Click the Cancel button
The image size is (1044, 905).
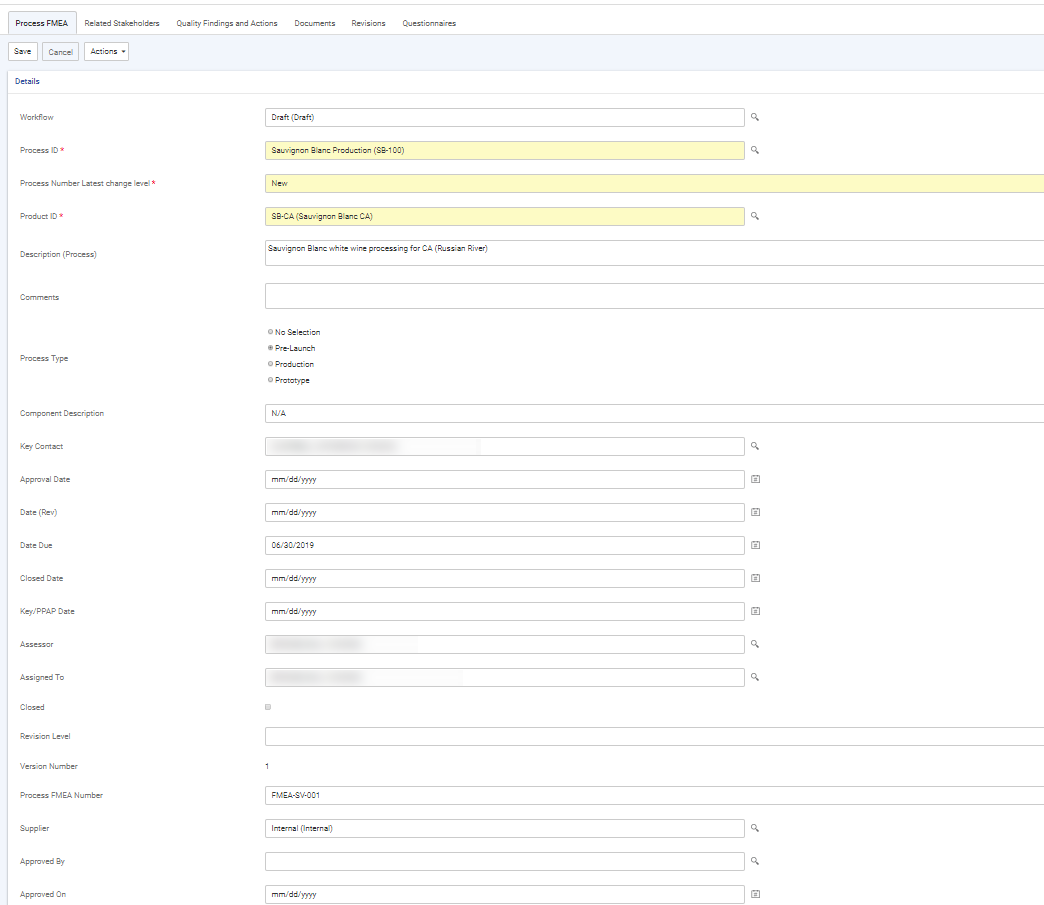(x=60, y=52)
